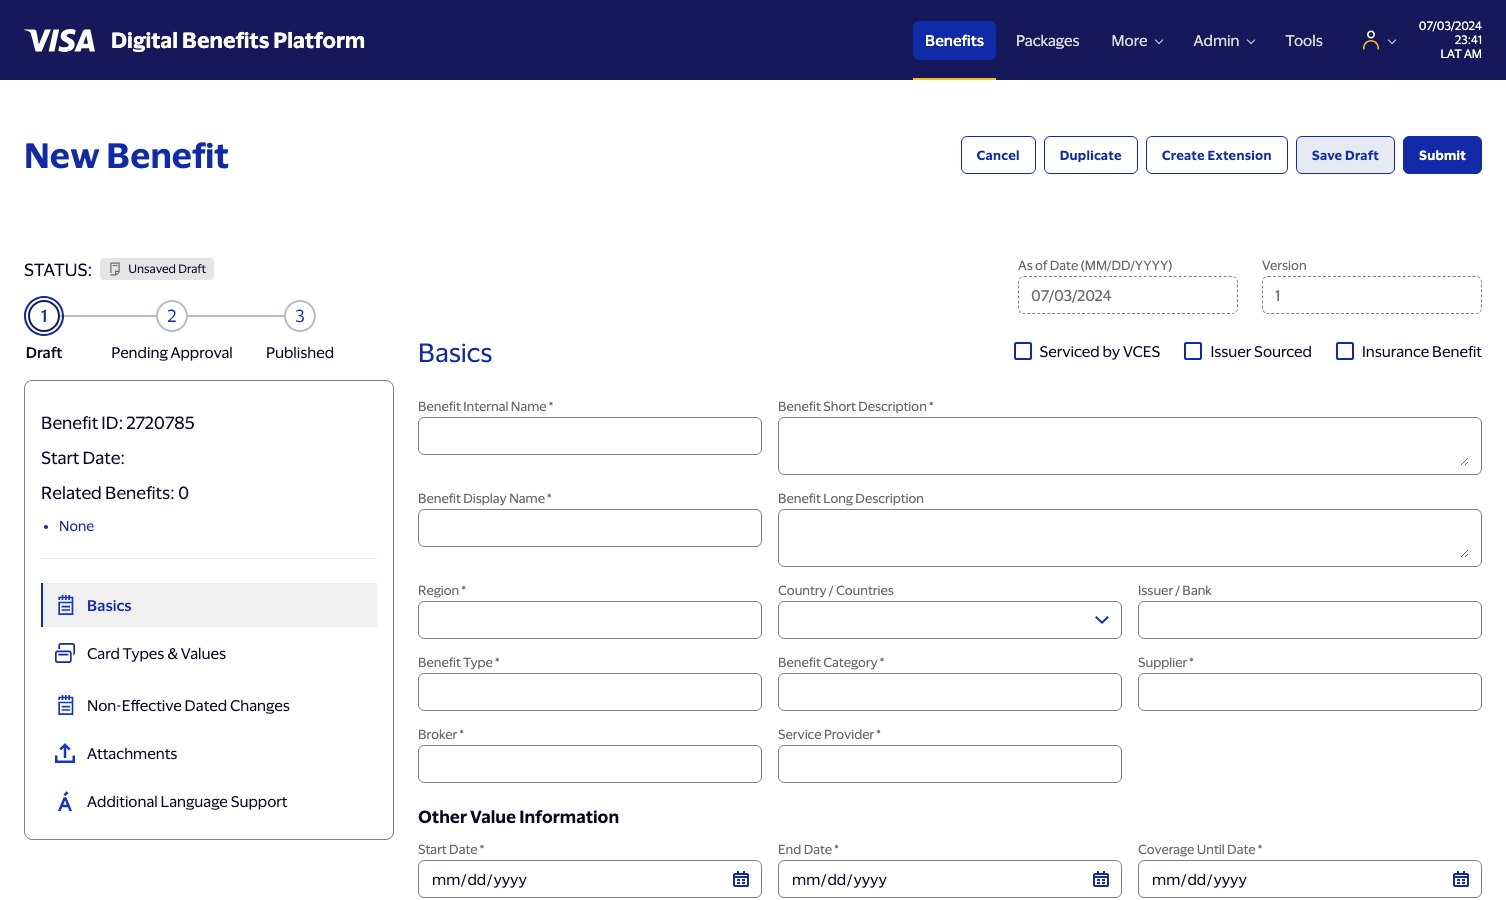
Task: Switch to Benefits tab
Action: 954,41
